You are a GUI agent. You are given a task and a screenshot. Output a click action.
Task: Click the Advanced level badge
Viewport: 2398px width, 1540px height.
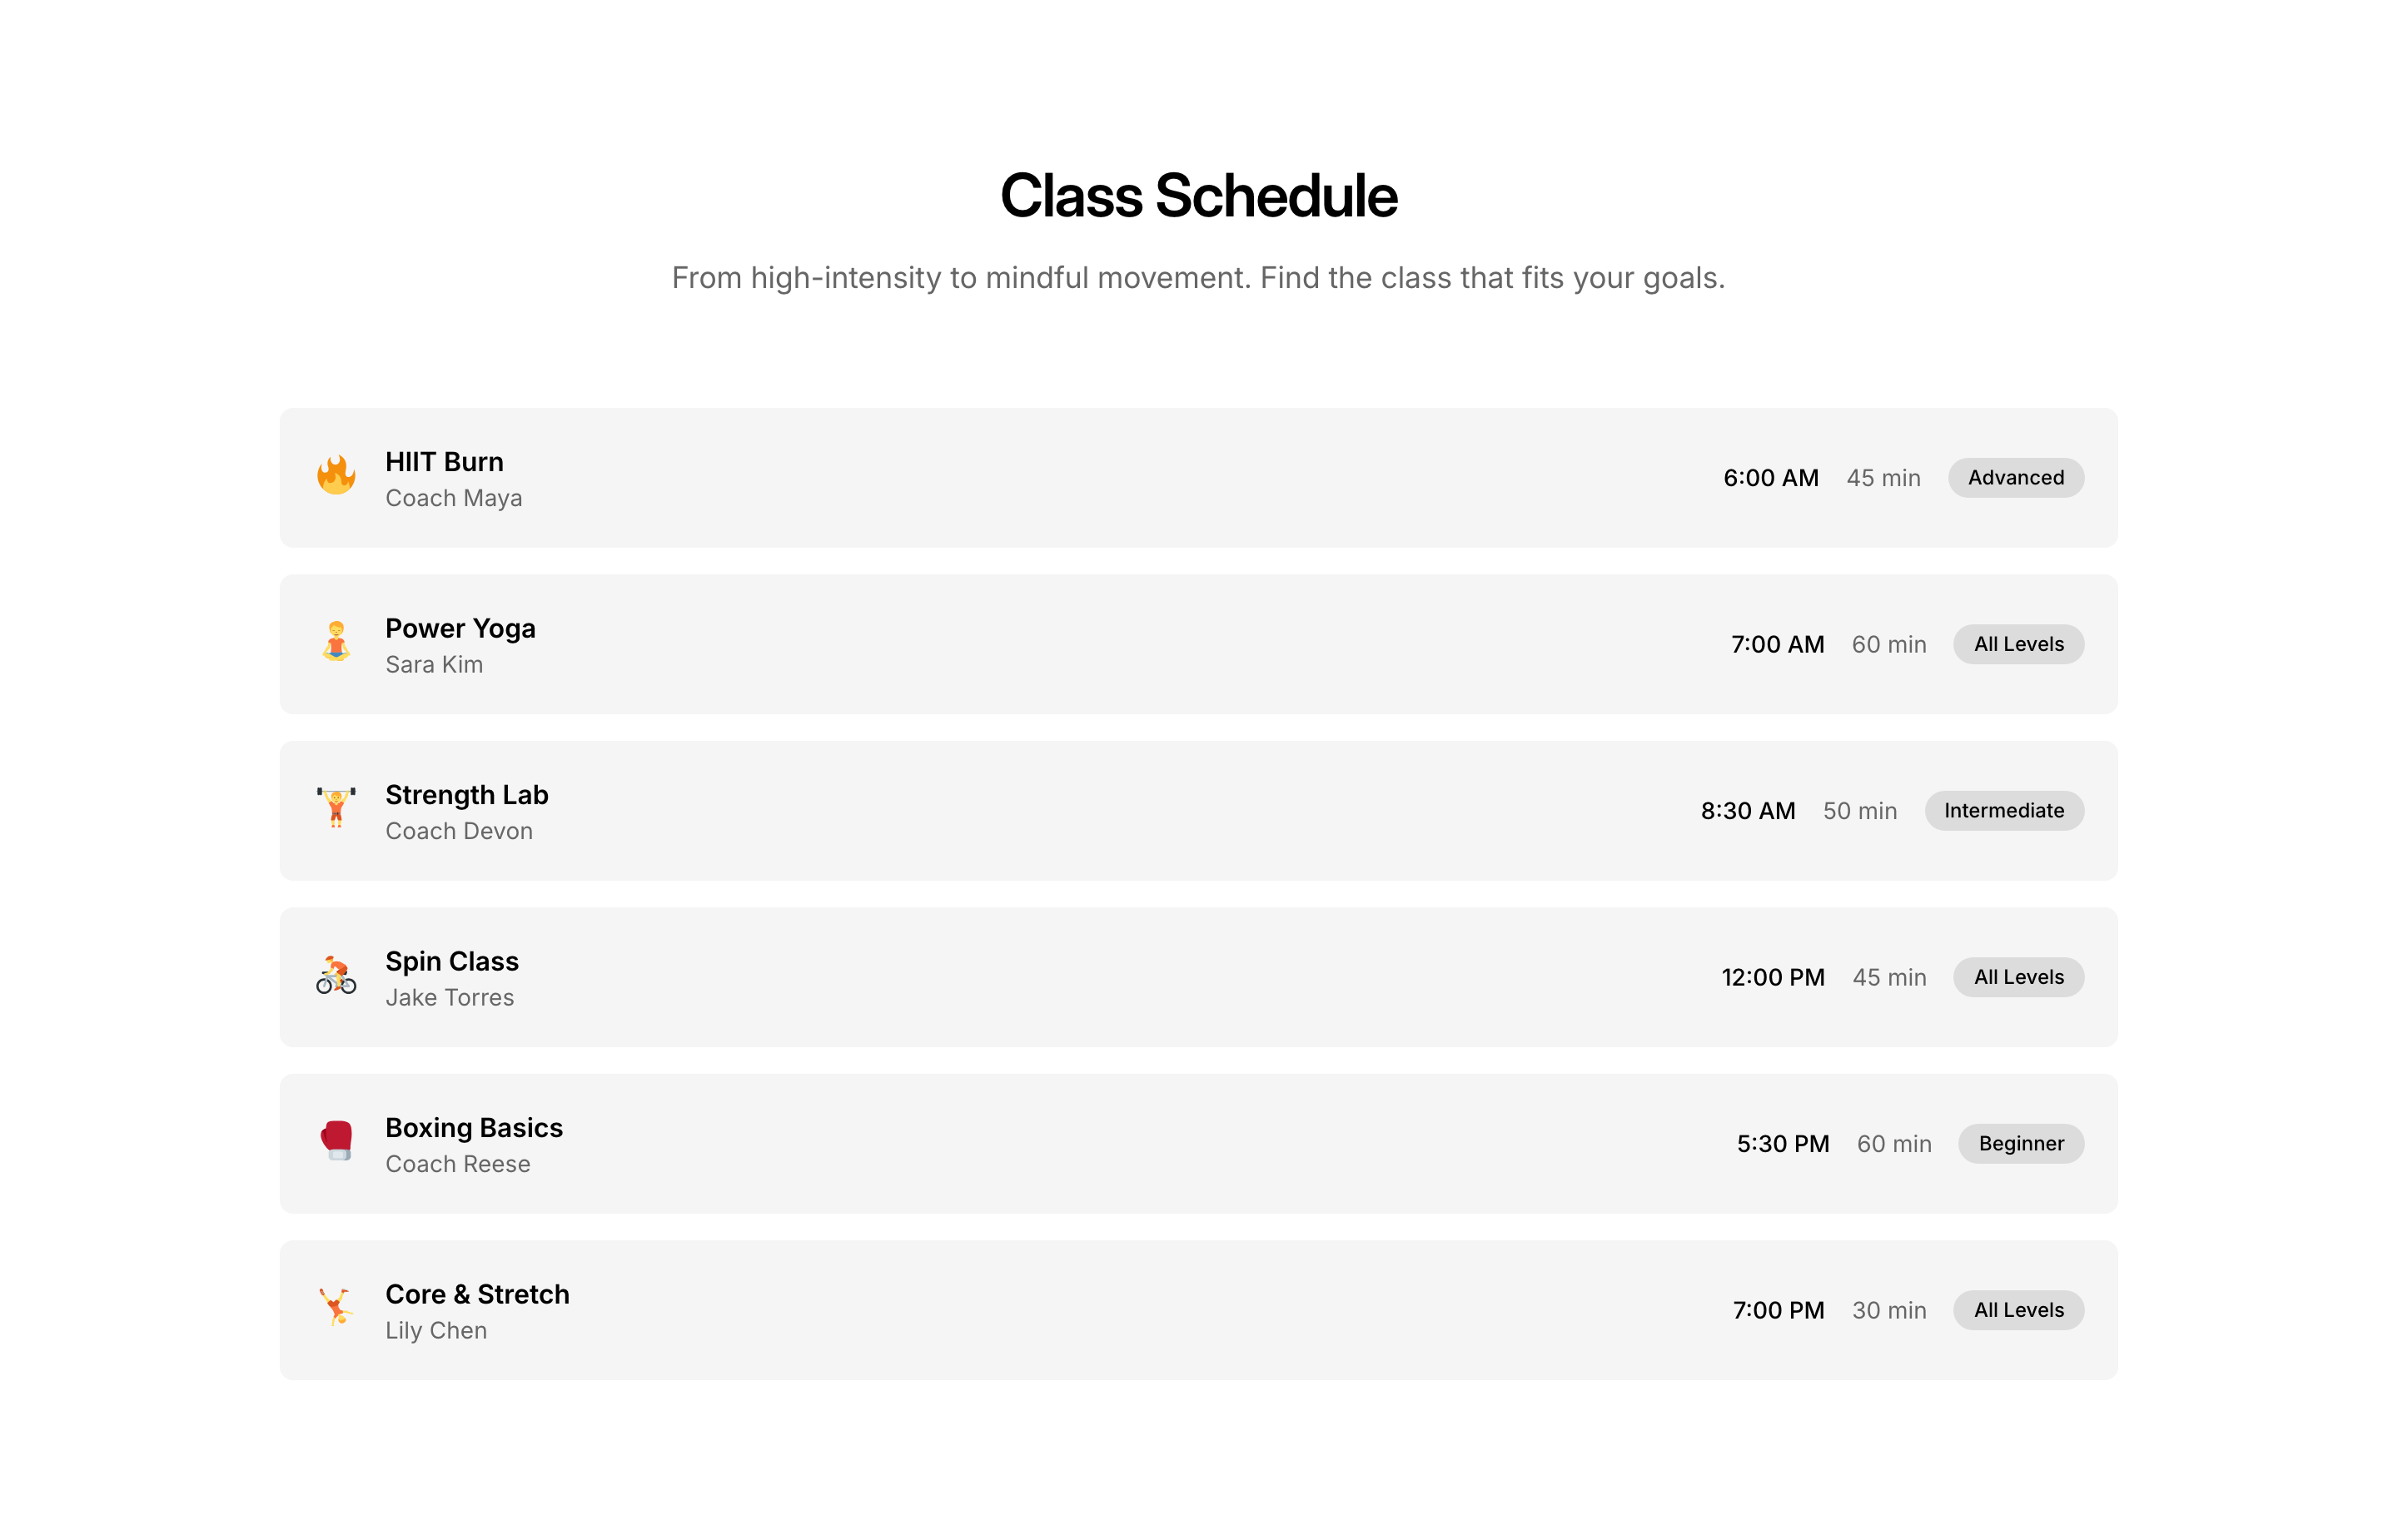(2015, 478)
